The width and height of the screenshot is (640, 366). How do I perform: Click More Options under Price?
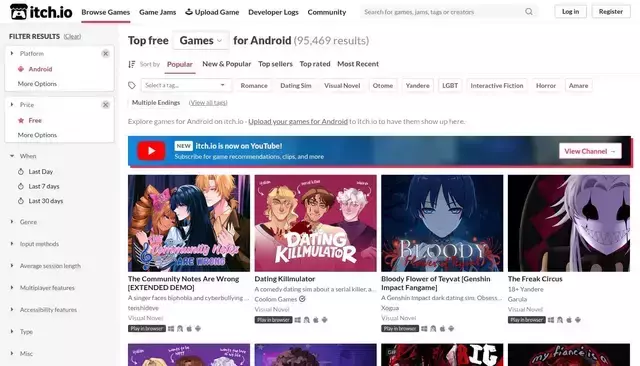pos(37,135)
